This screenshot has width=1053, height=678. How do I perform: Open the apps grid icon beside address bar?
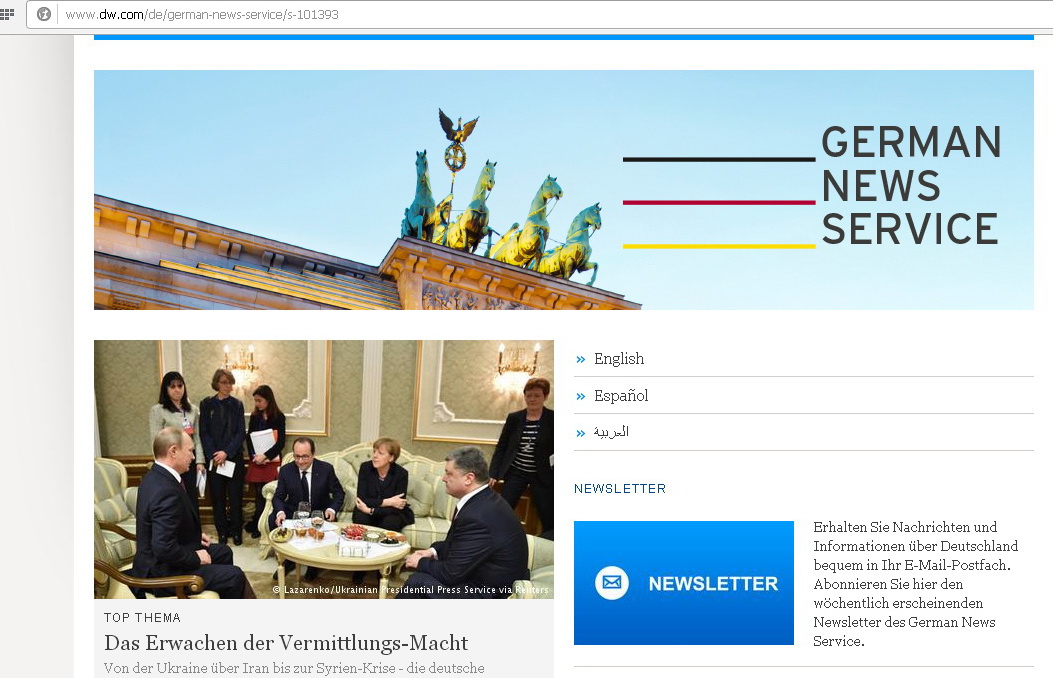point(6,13)
